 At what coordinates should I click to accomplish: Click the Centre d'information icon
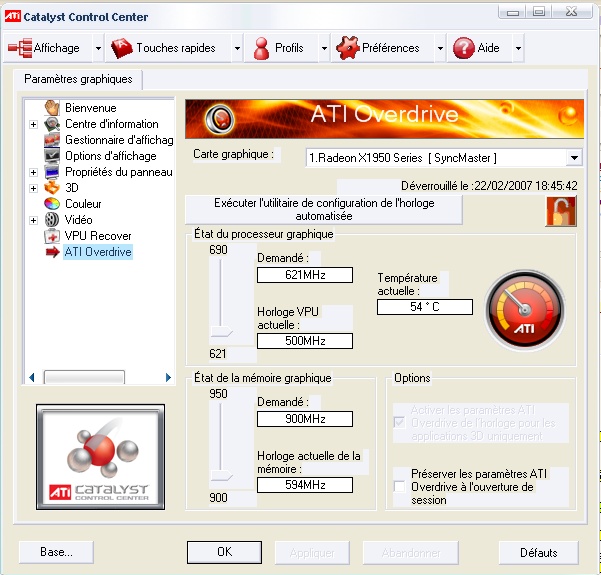[52, 124]
